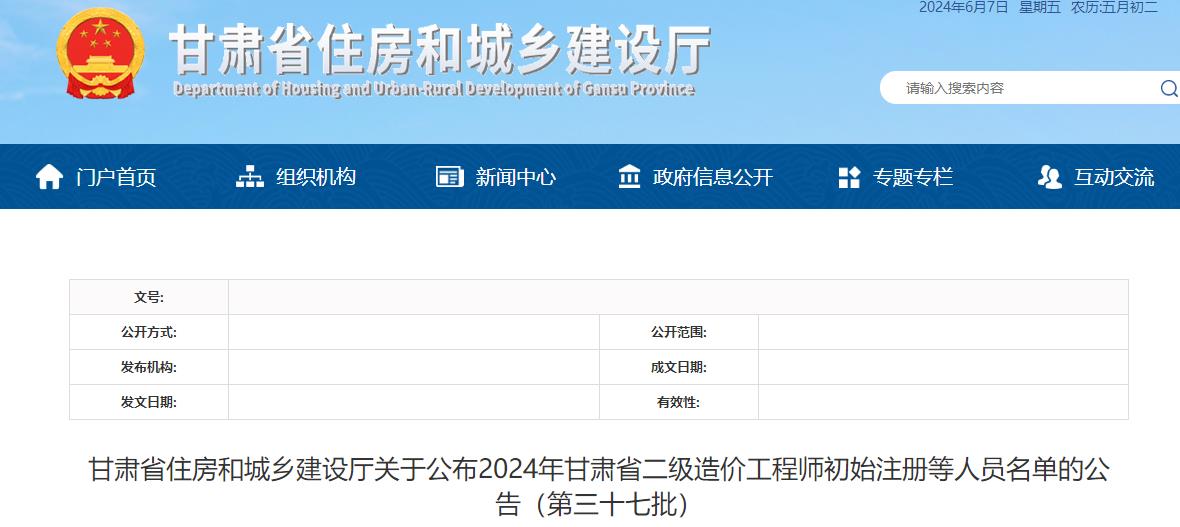Click the house icon beside 门户首页
The height and width of the screenshot is (527, 1180).
[x=49, y=177]
